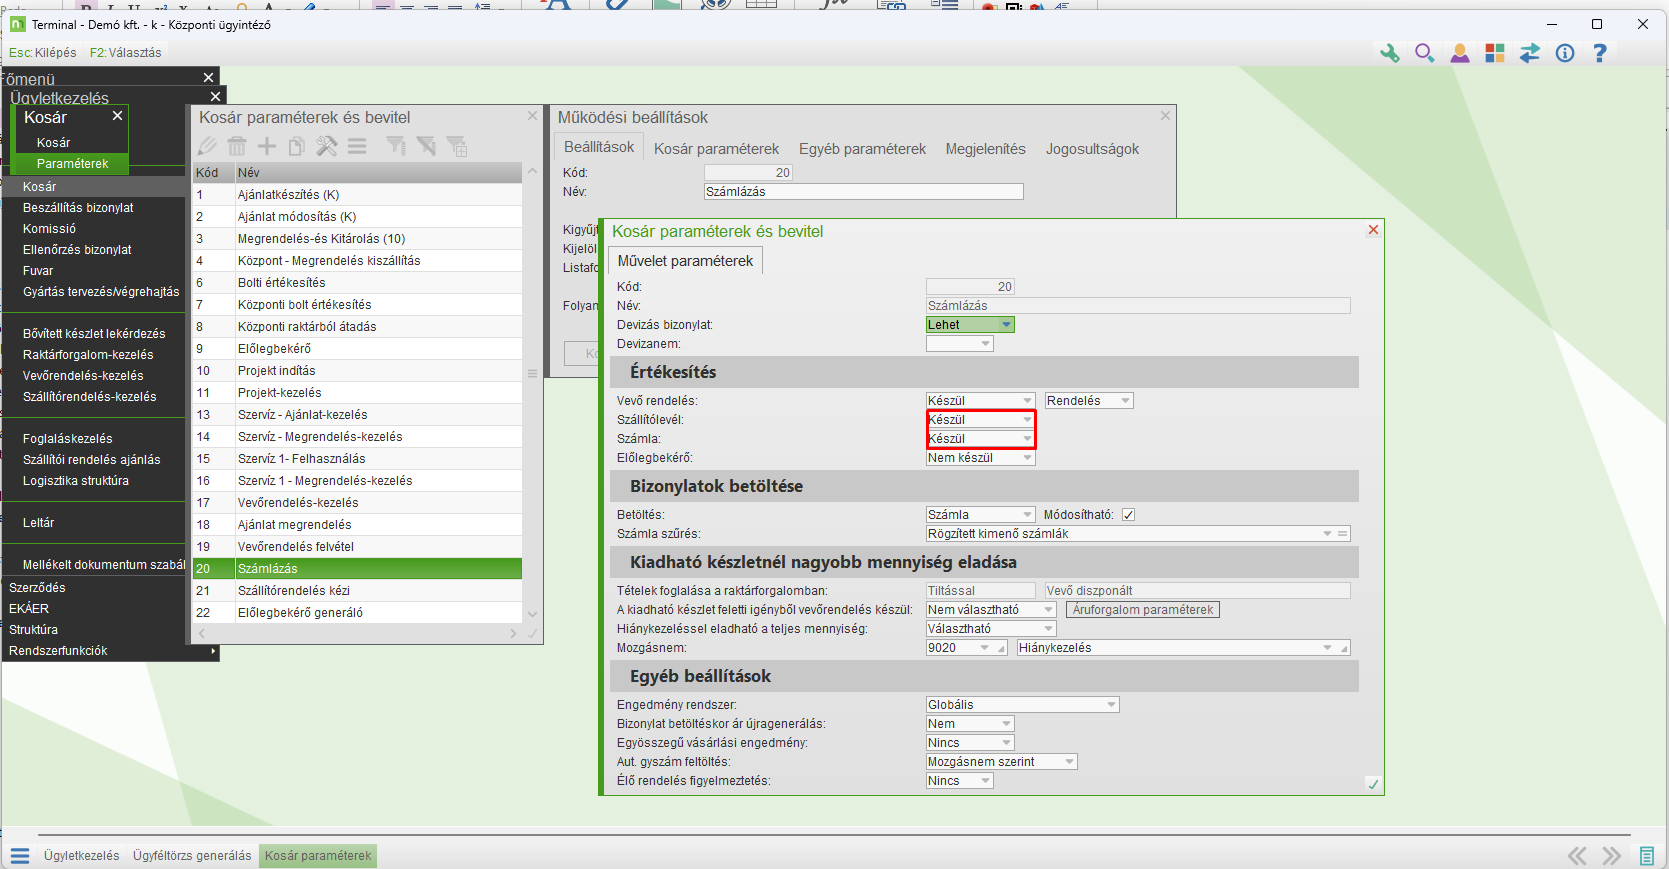Select Vevőrendelés-kezelés in the side menu
The height and width of the screenshot is (869, 1669).
point(83,376)
